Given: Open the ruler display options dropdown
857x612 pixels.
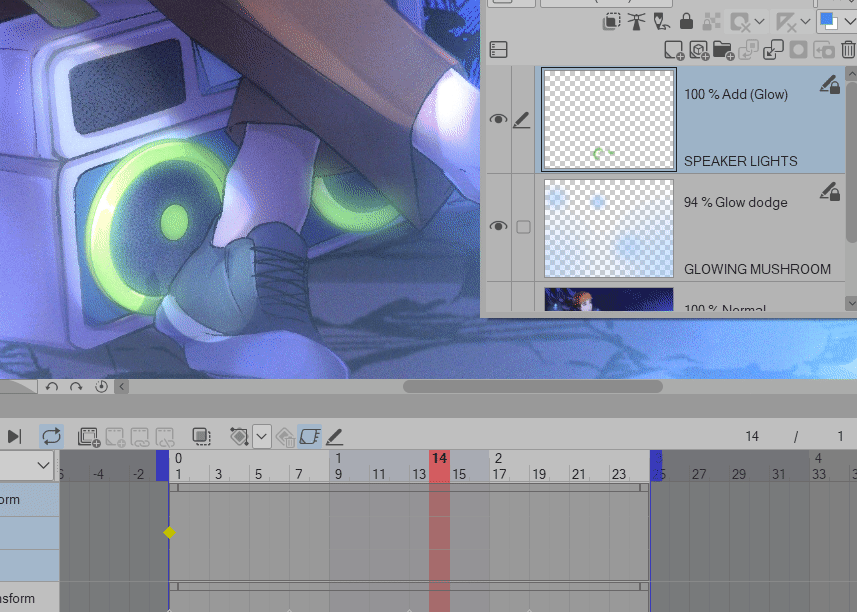Looking at the screenshot, I should 805,22.
